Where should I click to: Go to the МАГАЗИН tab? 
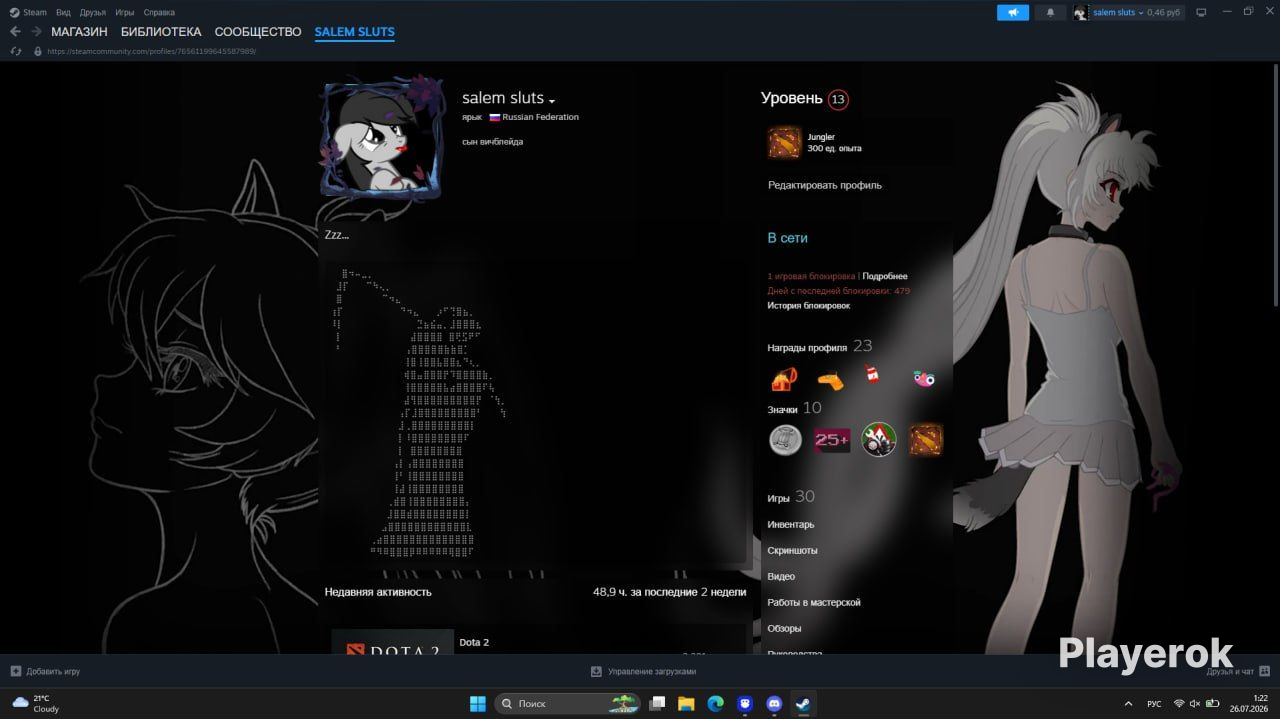point(79,32)
